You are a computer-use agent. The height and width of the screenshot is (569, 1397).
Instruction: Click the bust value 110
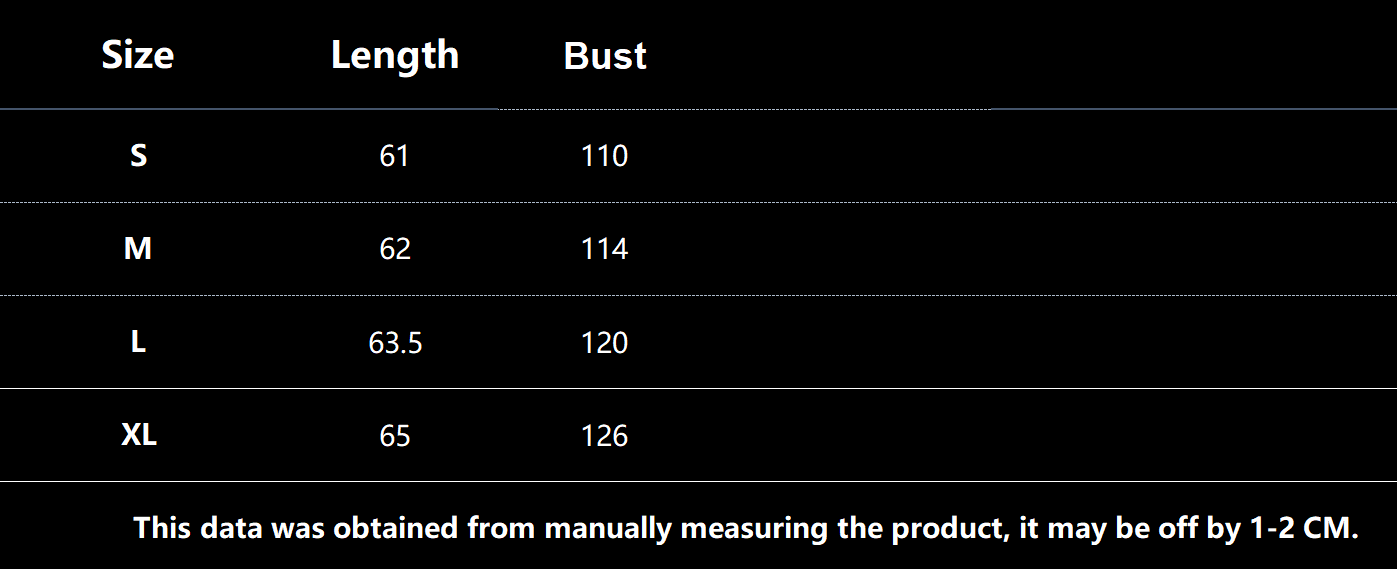click(604, 156)
